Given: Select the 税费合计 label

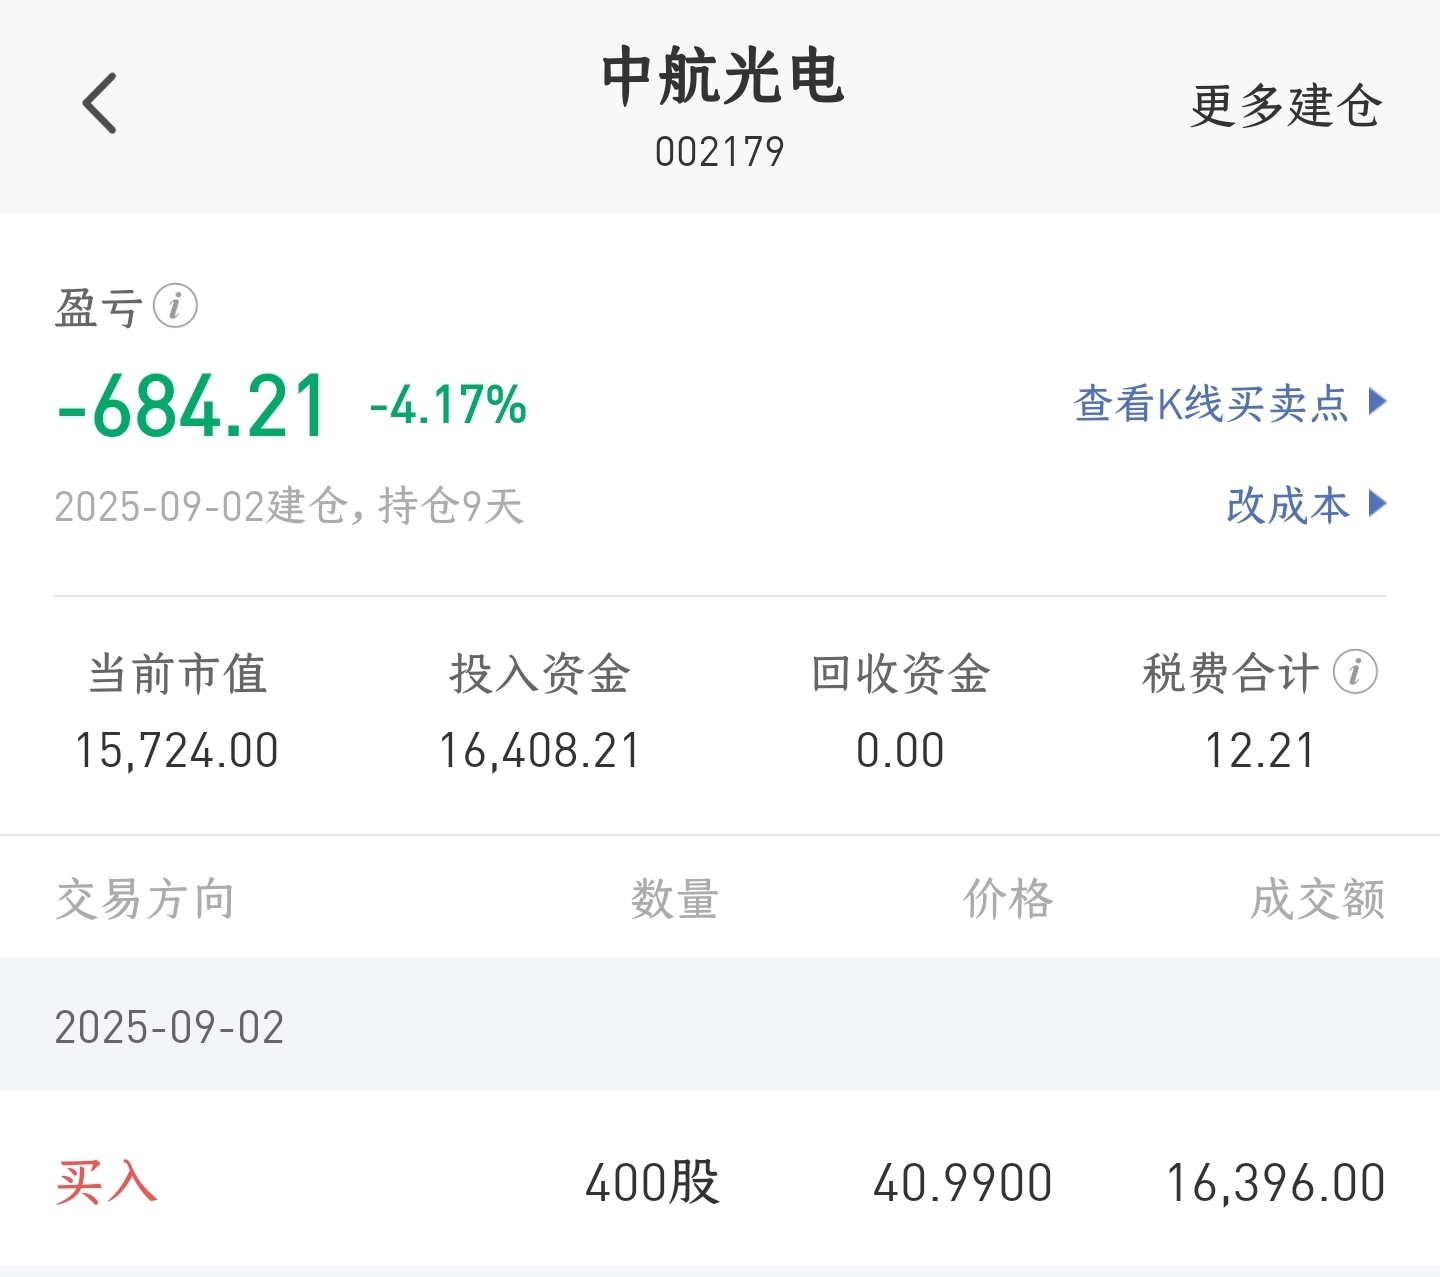Looking at the screenshot, I should 1231,673.
